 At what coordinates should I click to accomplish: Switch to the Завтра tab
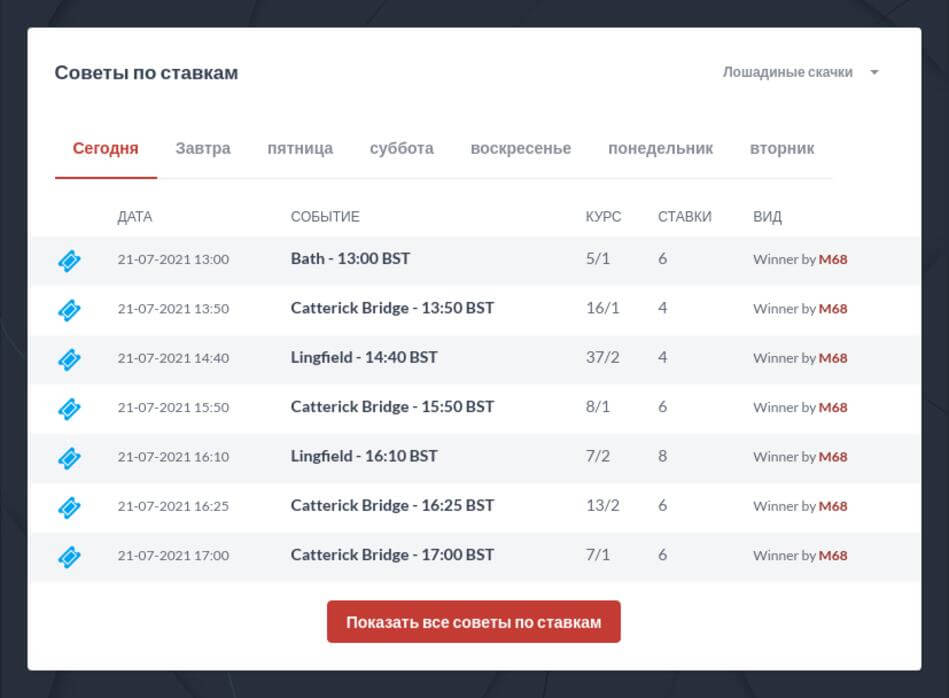tap(203, 149)
